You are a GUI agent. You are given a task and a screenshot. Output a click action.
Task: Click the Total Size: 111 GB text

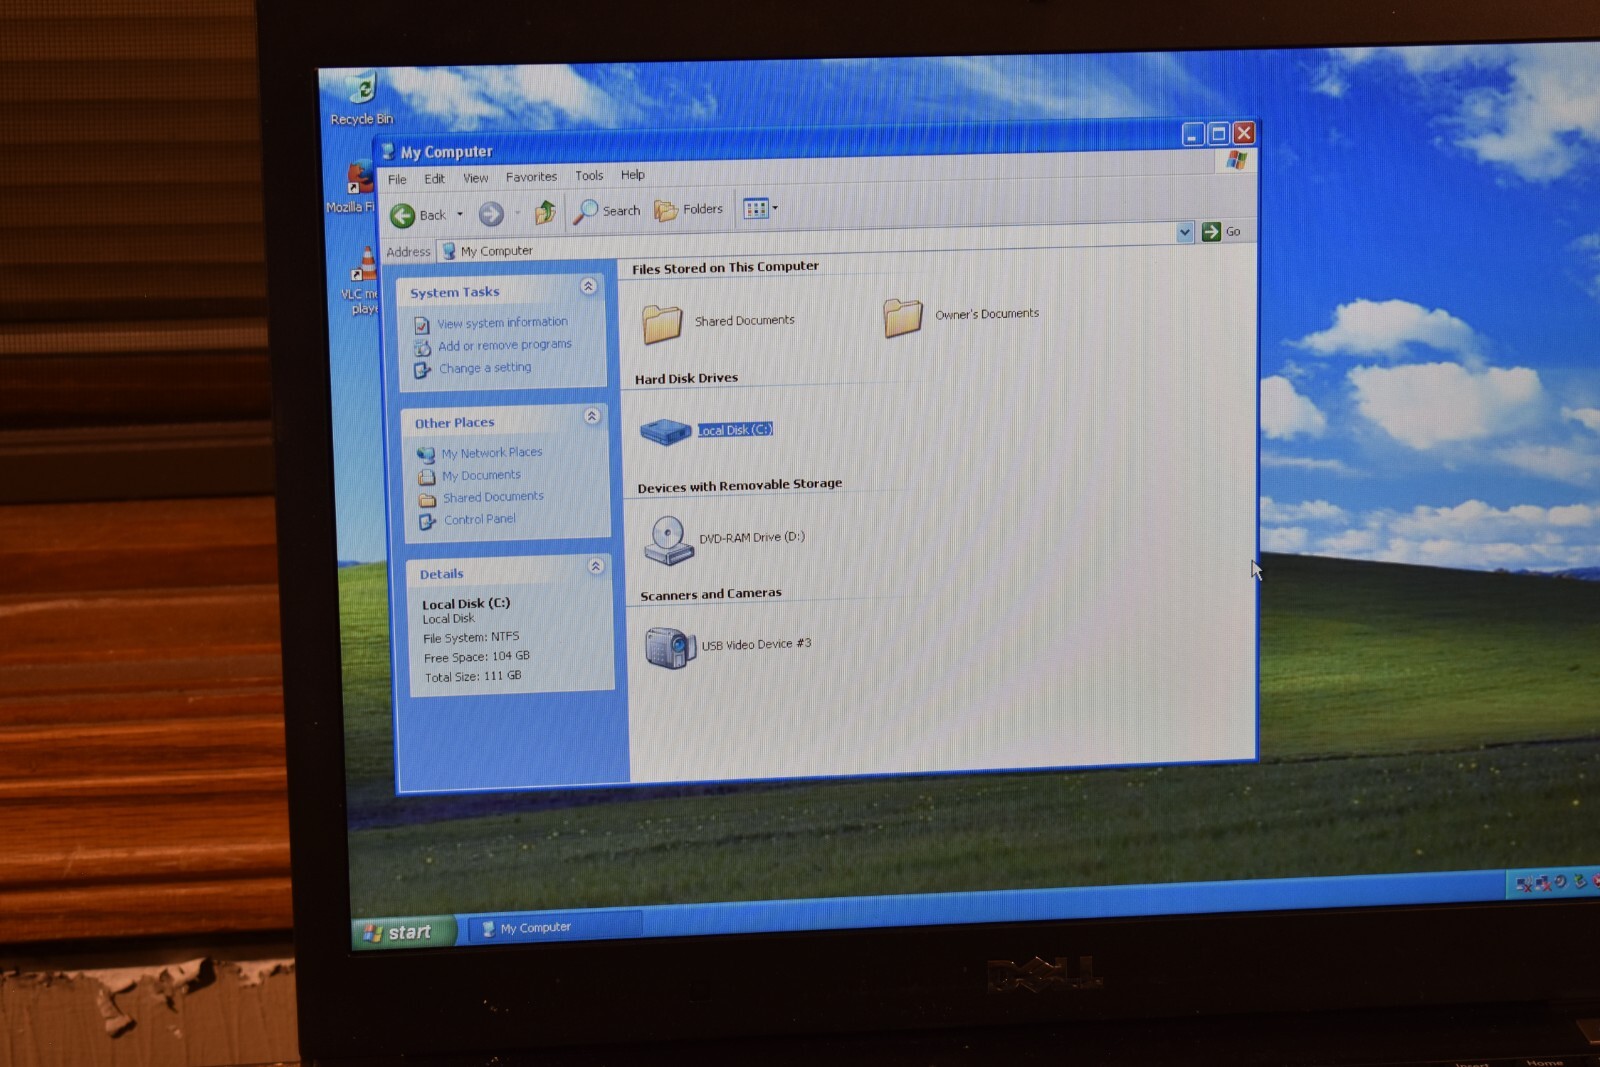point(473,676)
